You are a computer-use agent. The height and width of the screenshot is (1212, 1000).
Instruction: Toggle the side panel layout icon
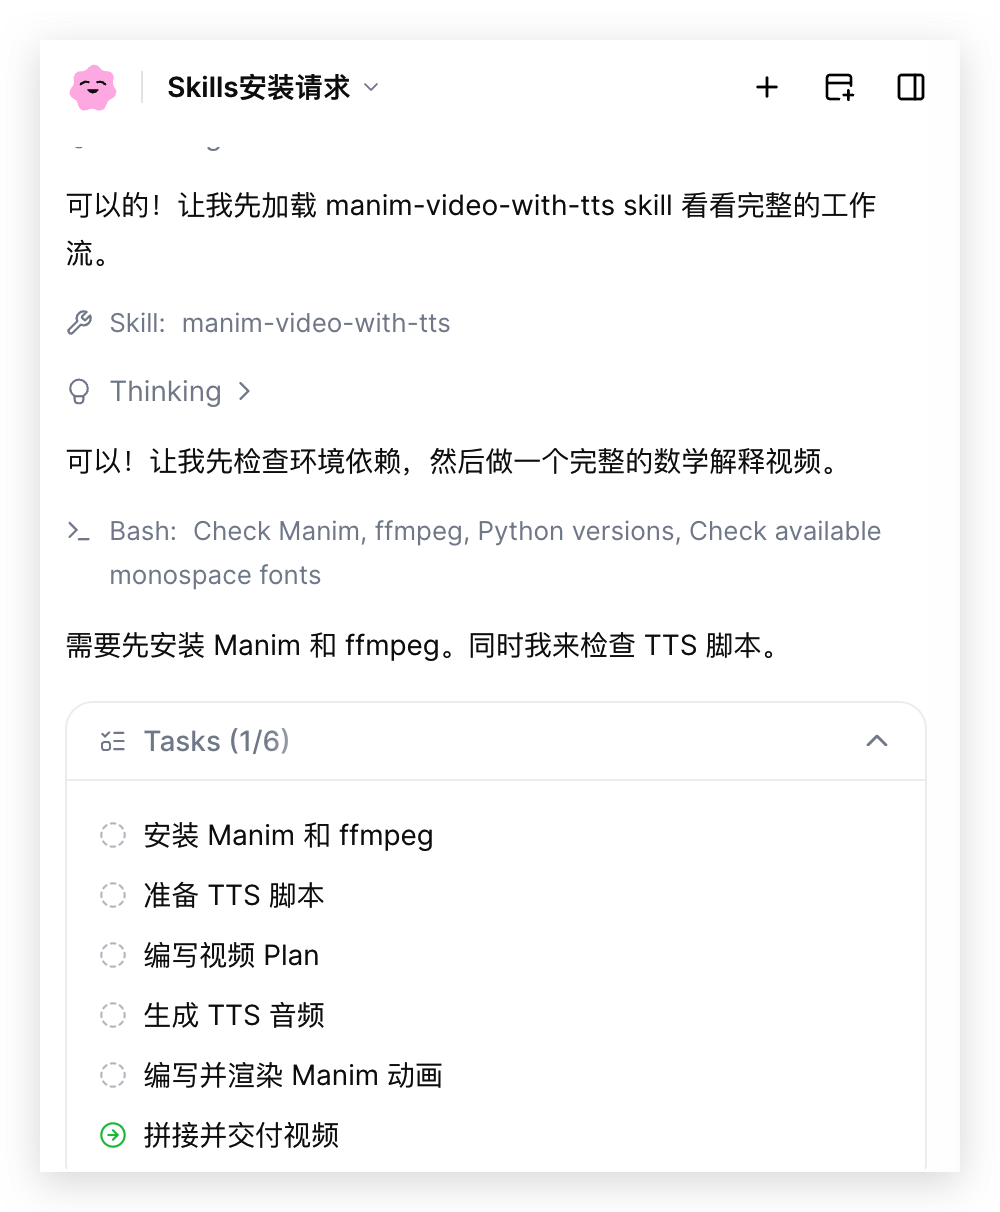click(911, 88)
